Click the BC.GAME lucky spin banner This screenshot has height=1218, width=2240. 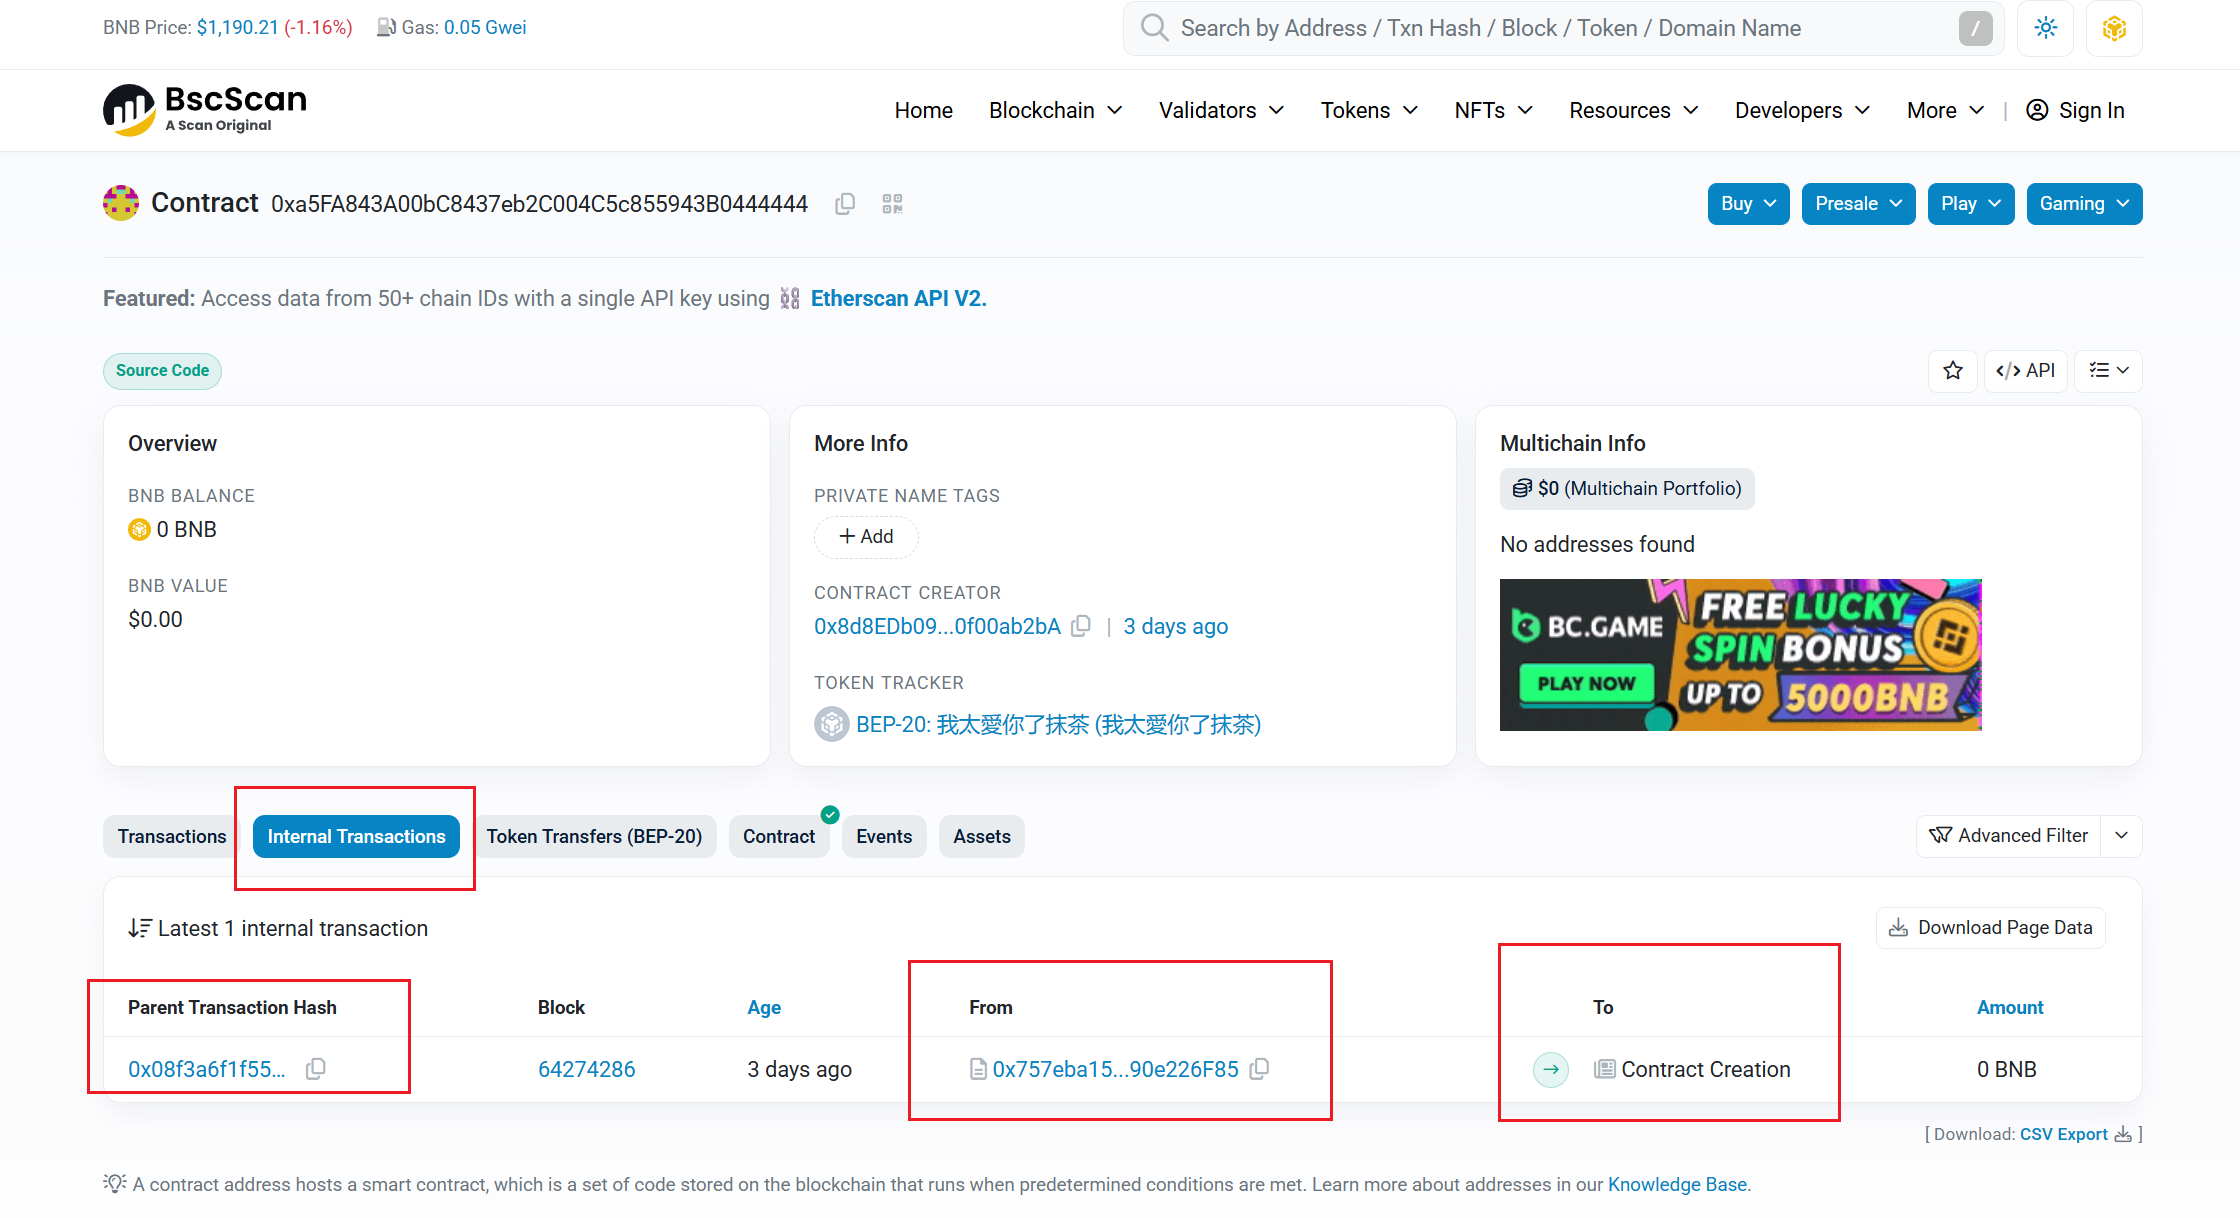coord(1740,655)
